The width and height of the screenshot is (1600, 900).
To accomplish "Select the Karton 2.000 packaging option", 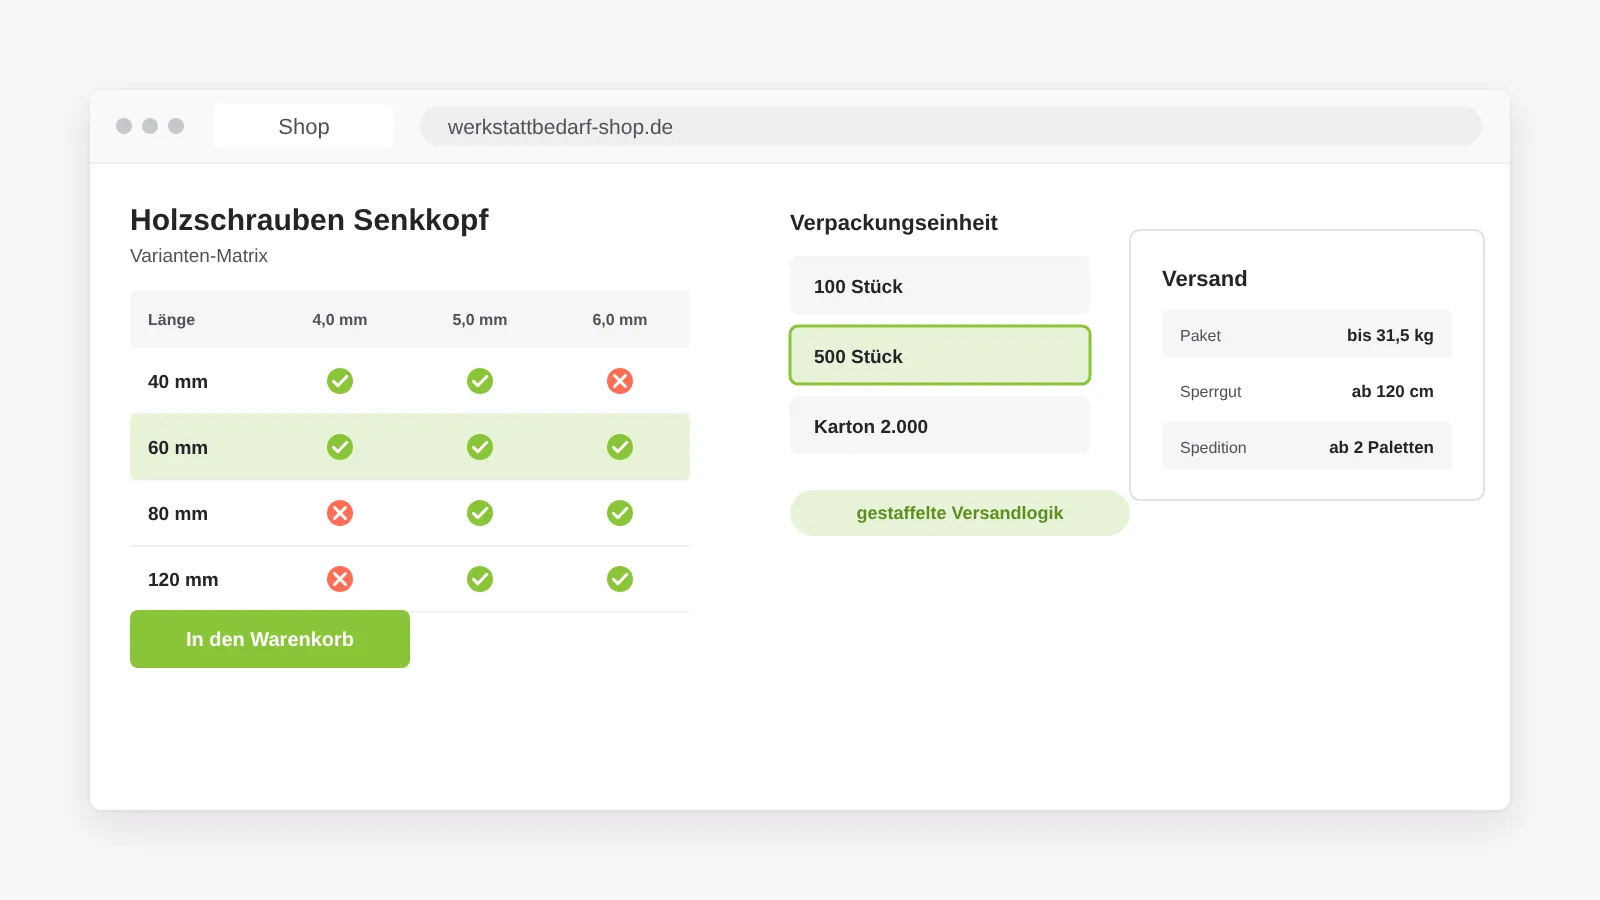I will coord(940,425).
